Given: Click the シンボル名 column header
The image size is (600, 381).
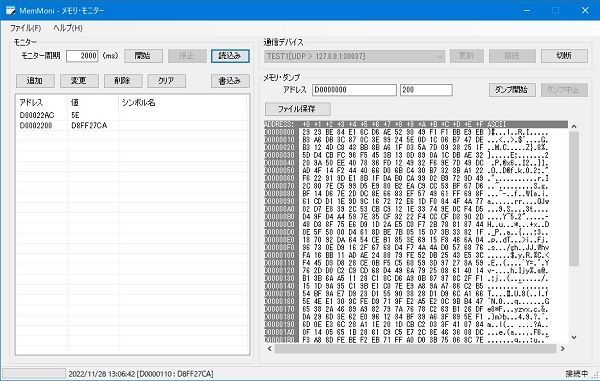Looking at the screenshot, I should 139,103.
